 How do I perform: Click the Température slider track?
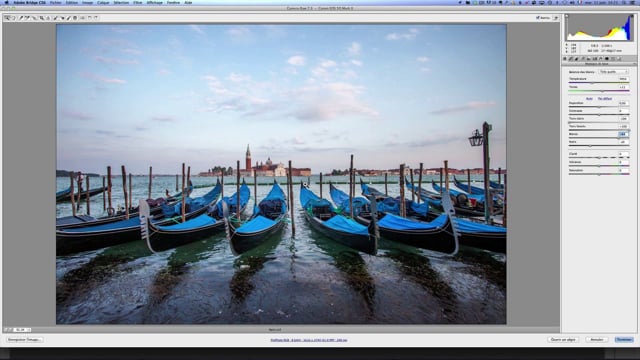click(599, 83)
